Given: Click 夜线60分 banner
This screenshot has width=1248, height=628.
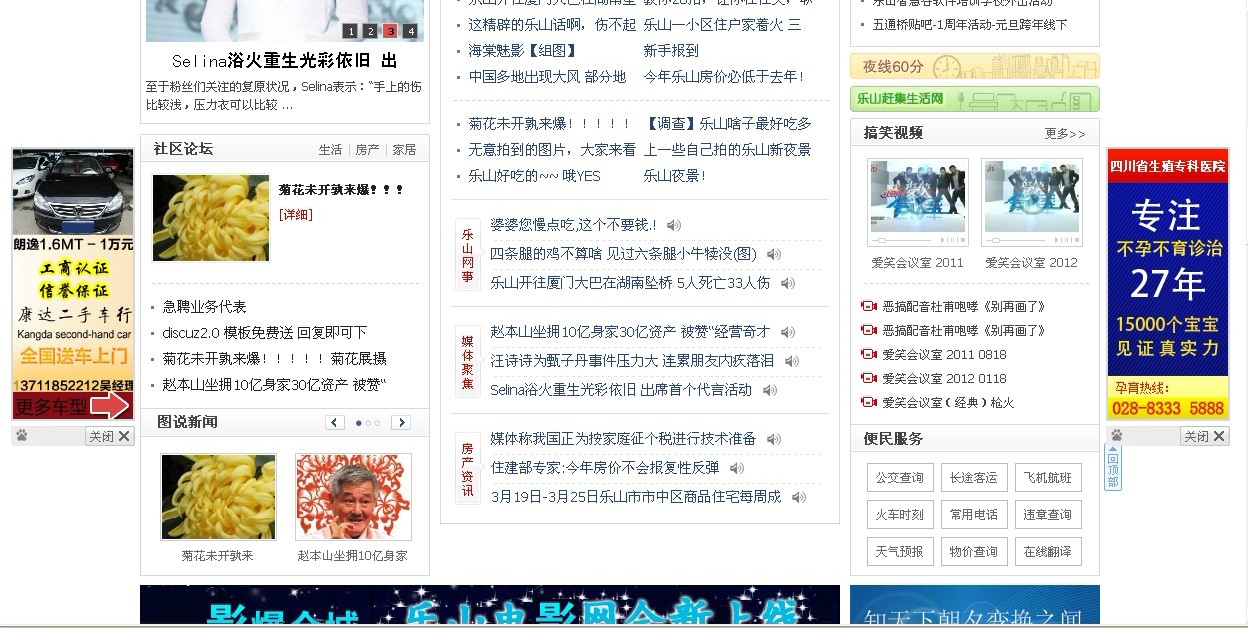Looking at the screenshot, I should pos(975,66).
